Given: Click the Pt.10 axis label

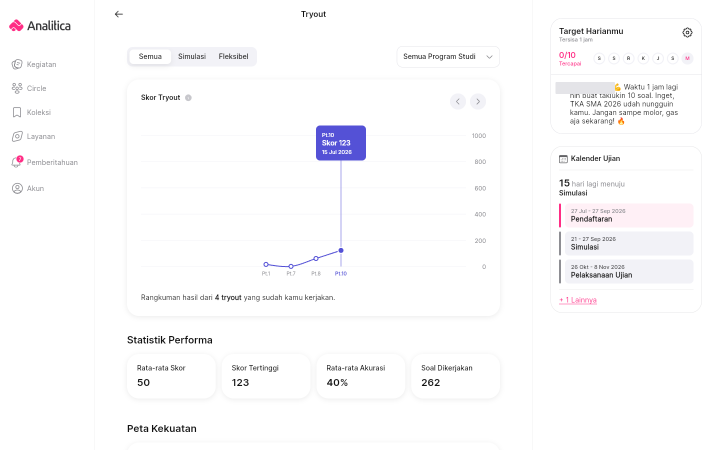Looking at the screenshot, I should click(x=341, y=274).
